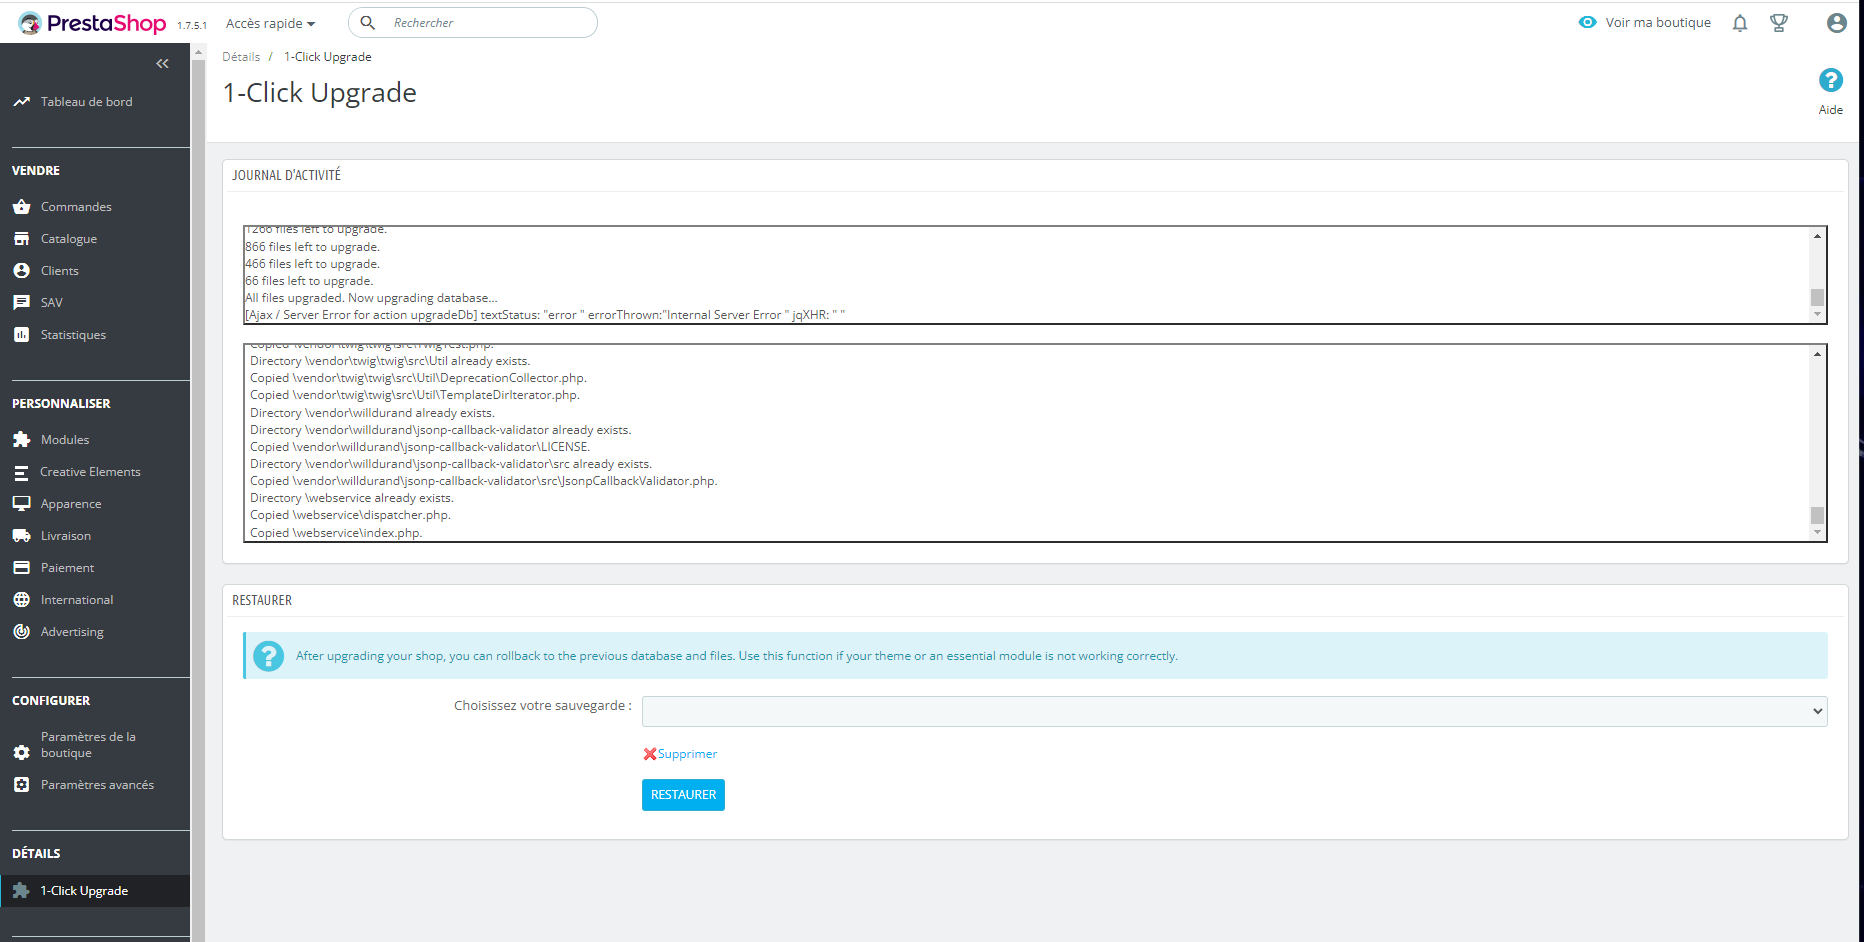Screen dimensions: 1864x942
Task: Click the Advertising icon
Action: coord(21,632)
